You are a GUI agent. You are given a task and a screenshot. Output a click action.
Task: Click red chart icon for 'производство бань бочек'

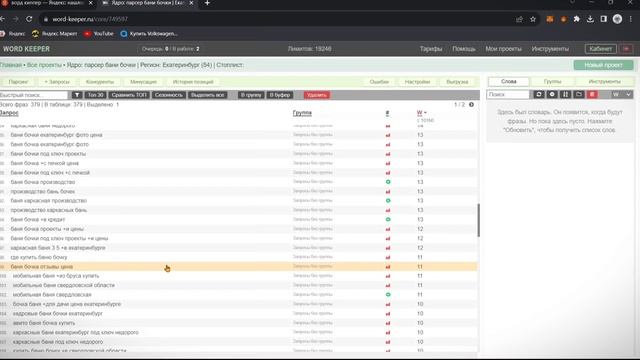point(388,191)
